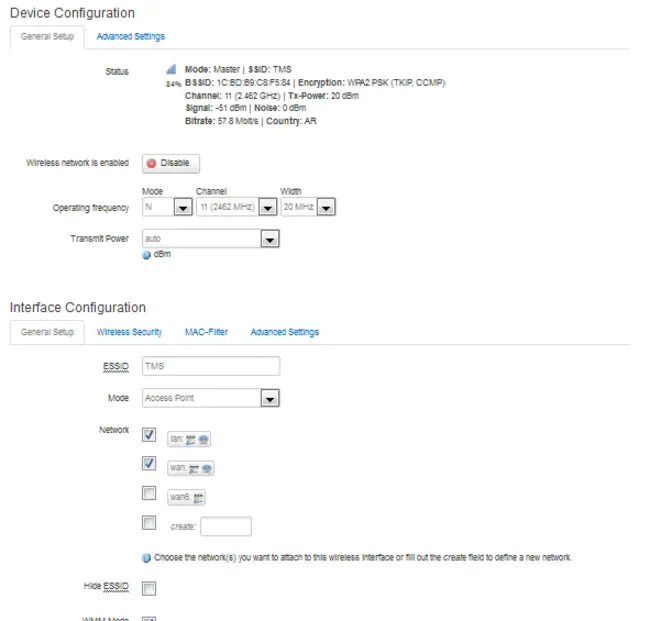Click the signal strength icon in Status
This screenshot has height=621, width=650.
pos(171,70)
